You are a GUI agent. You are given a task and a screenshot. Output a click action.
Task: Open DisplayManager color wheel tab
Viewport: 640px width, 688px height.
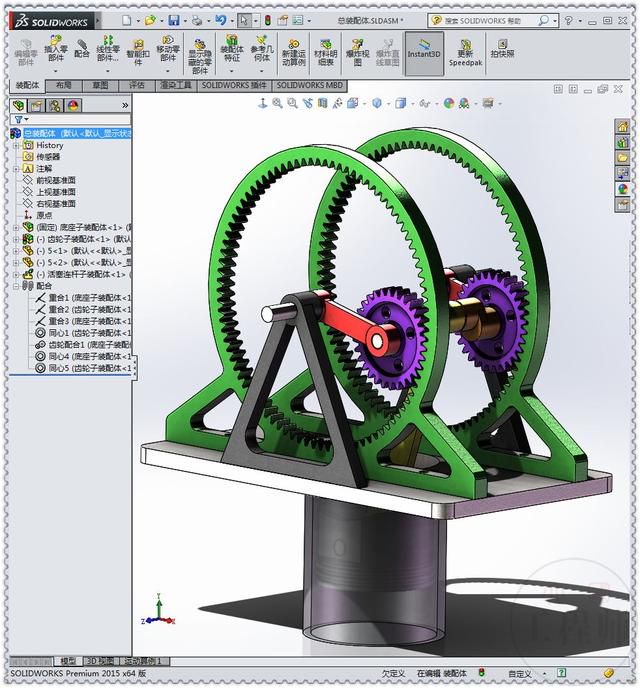73,105
